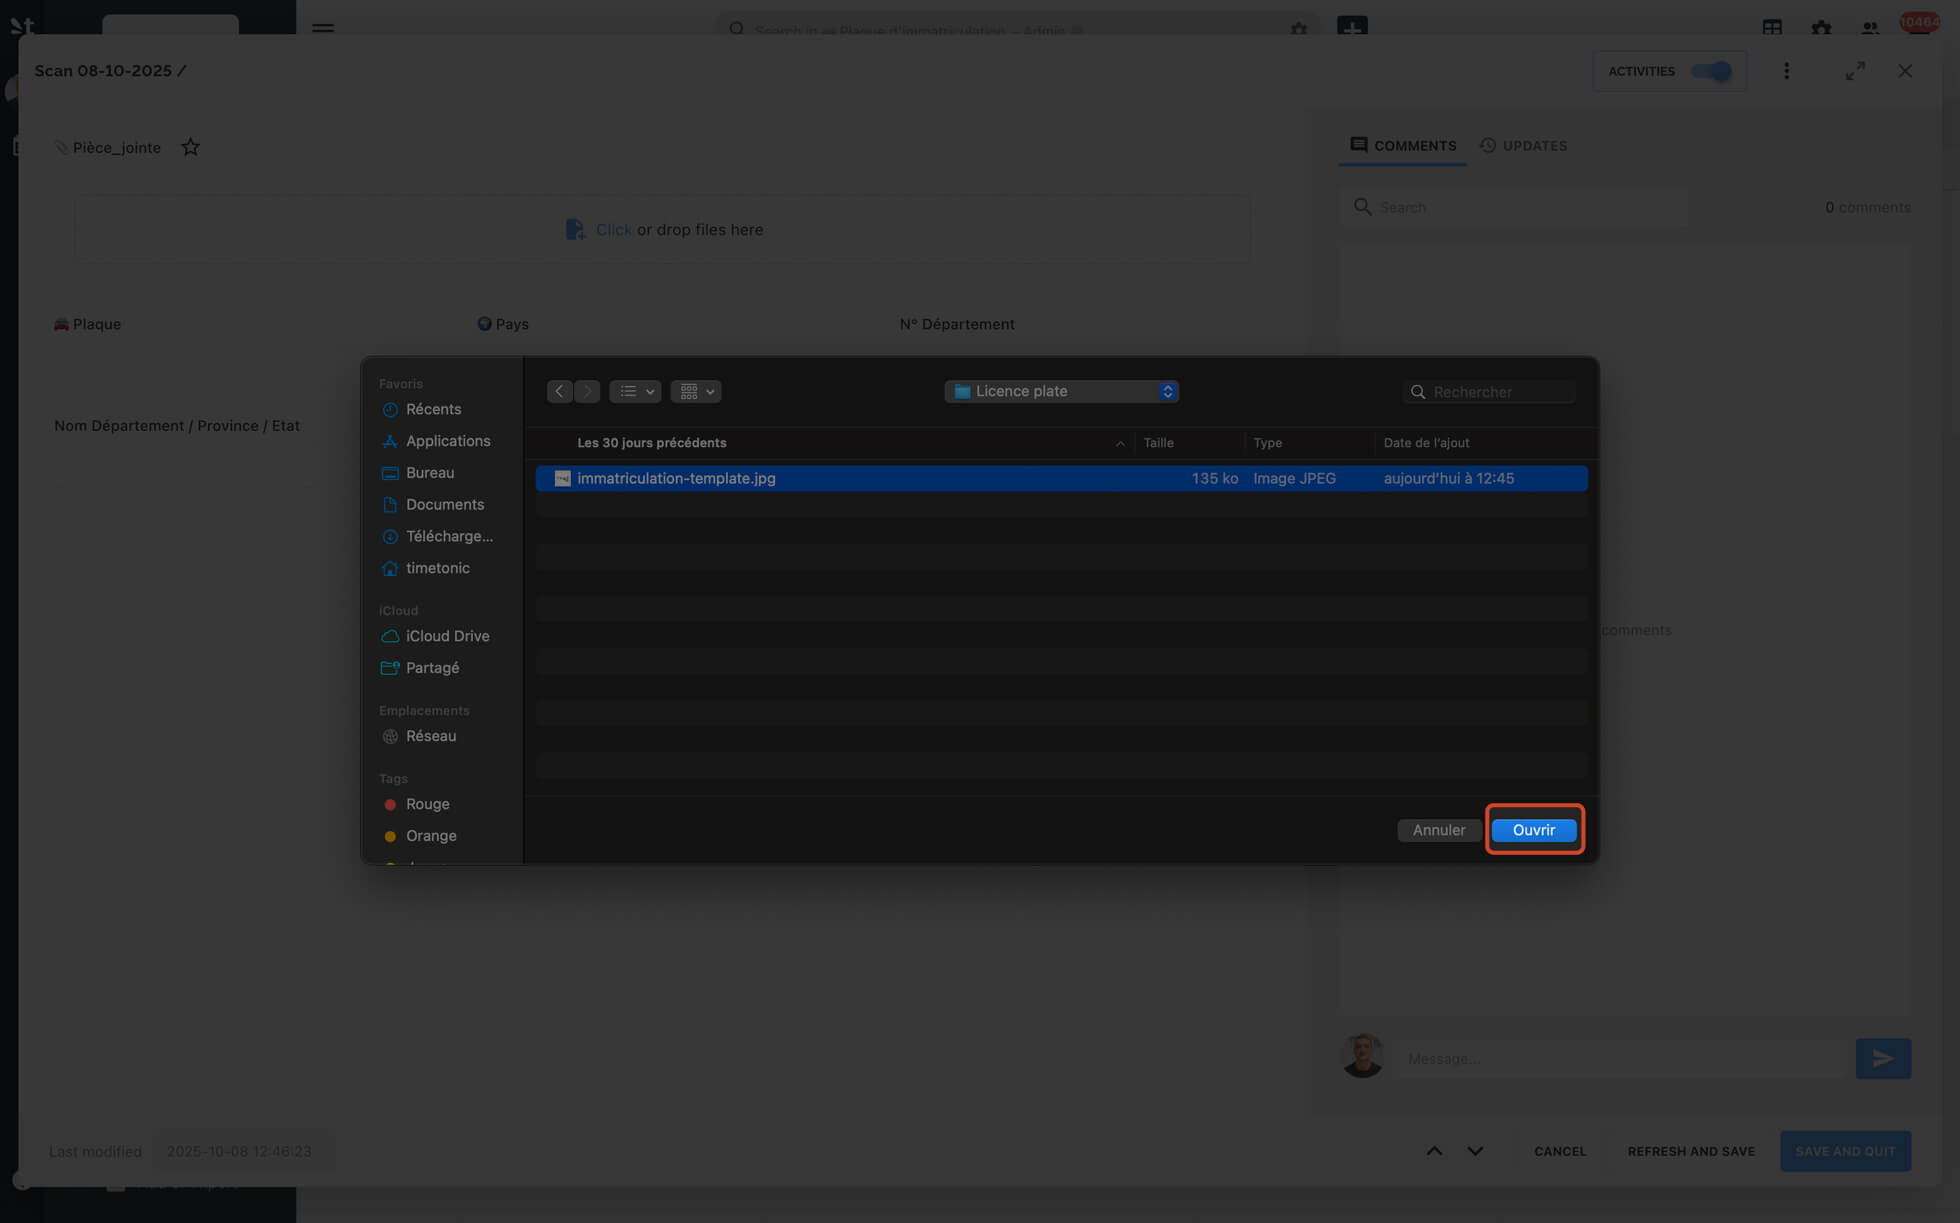Image resolution: width=1960 pixels, height=1223 pixels.
Task: Click the Annuler button
Action: [1438, 830]
